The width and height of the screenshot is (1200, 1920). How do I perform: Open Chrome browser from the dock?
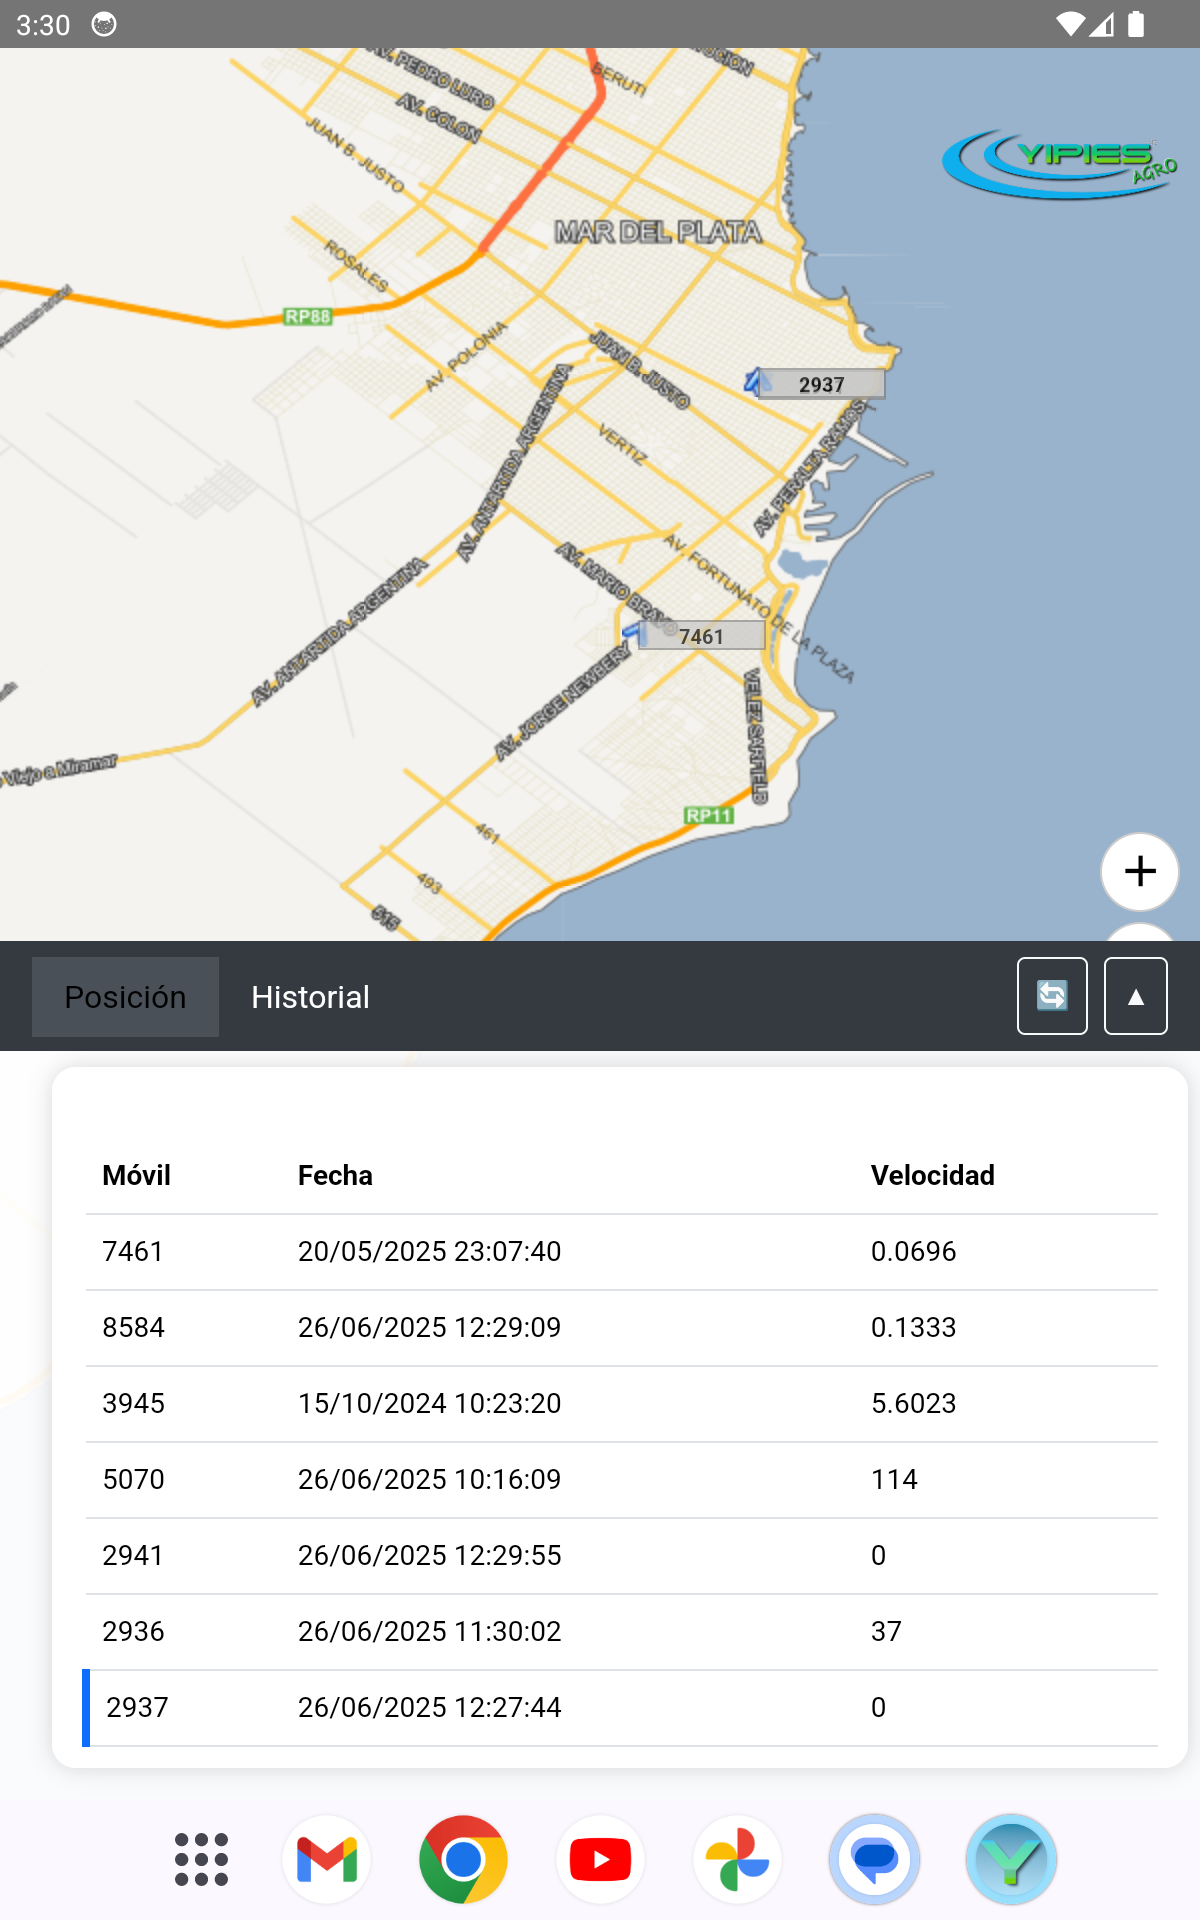click(463, 1860)
